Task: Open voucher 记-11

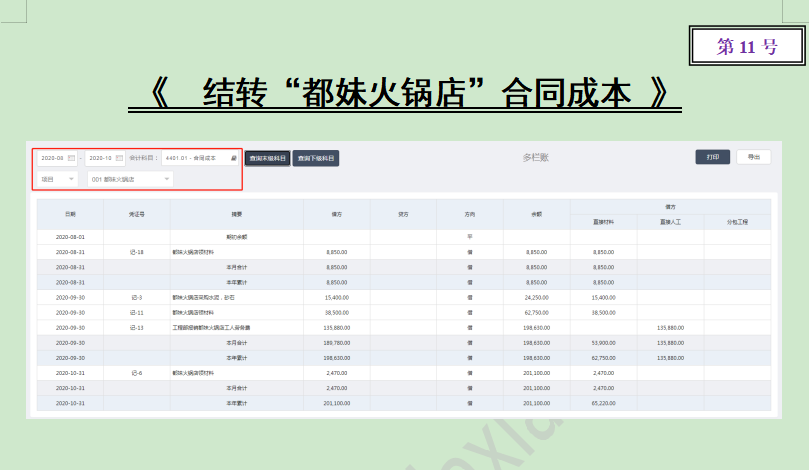Action: (137, 313)
